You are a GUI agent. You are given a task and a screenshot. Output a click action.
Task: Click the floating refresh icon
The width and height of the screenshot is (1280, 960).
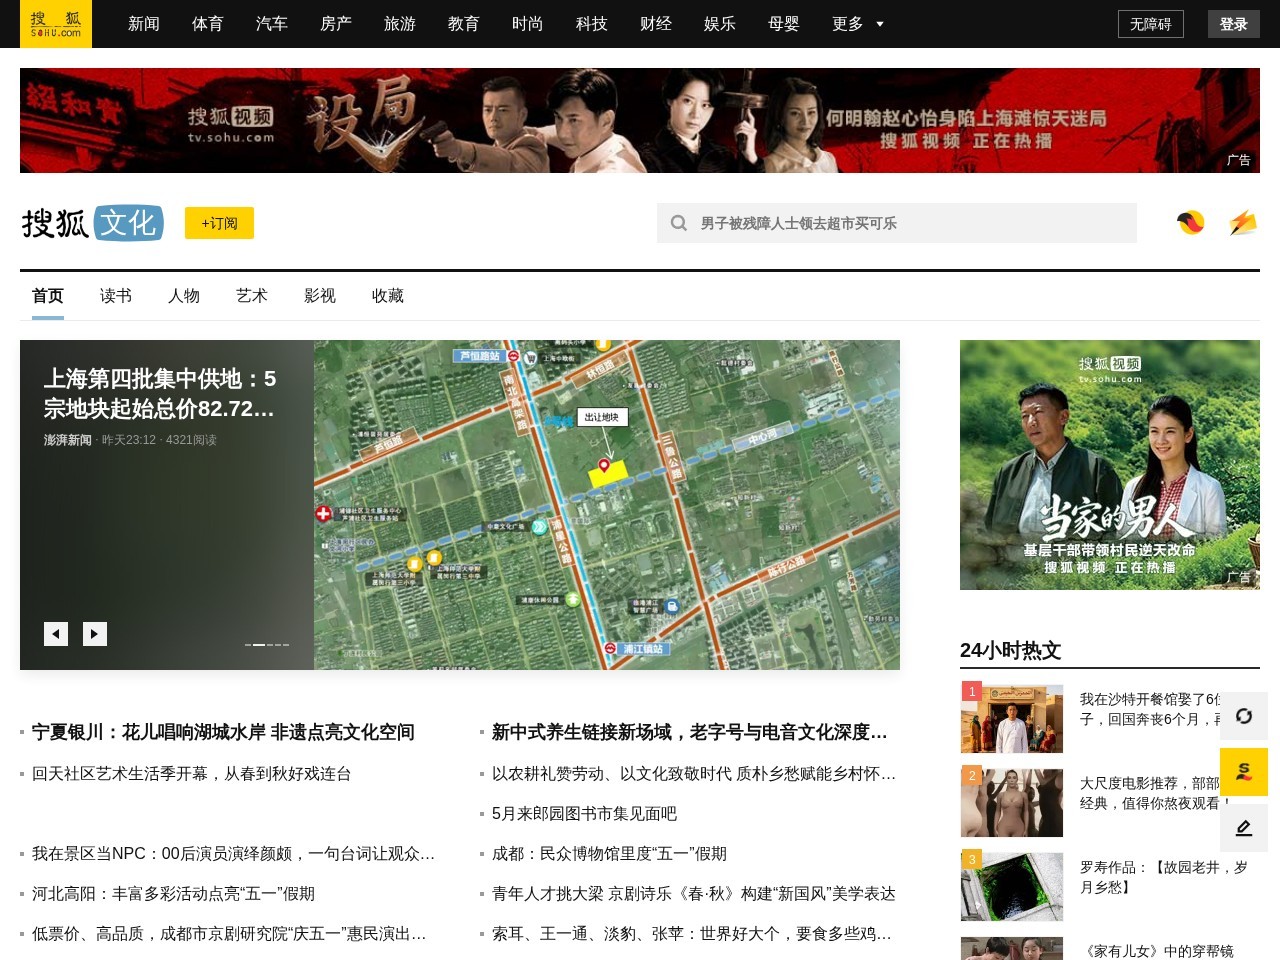pyautogui.click(x=1244, y=716)
